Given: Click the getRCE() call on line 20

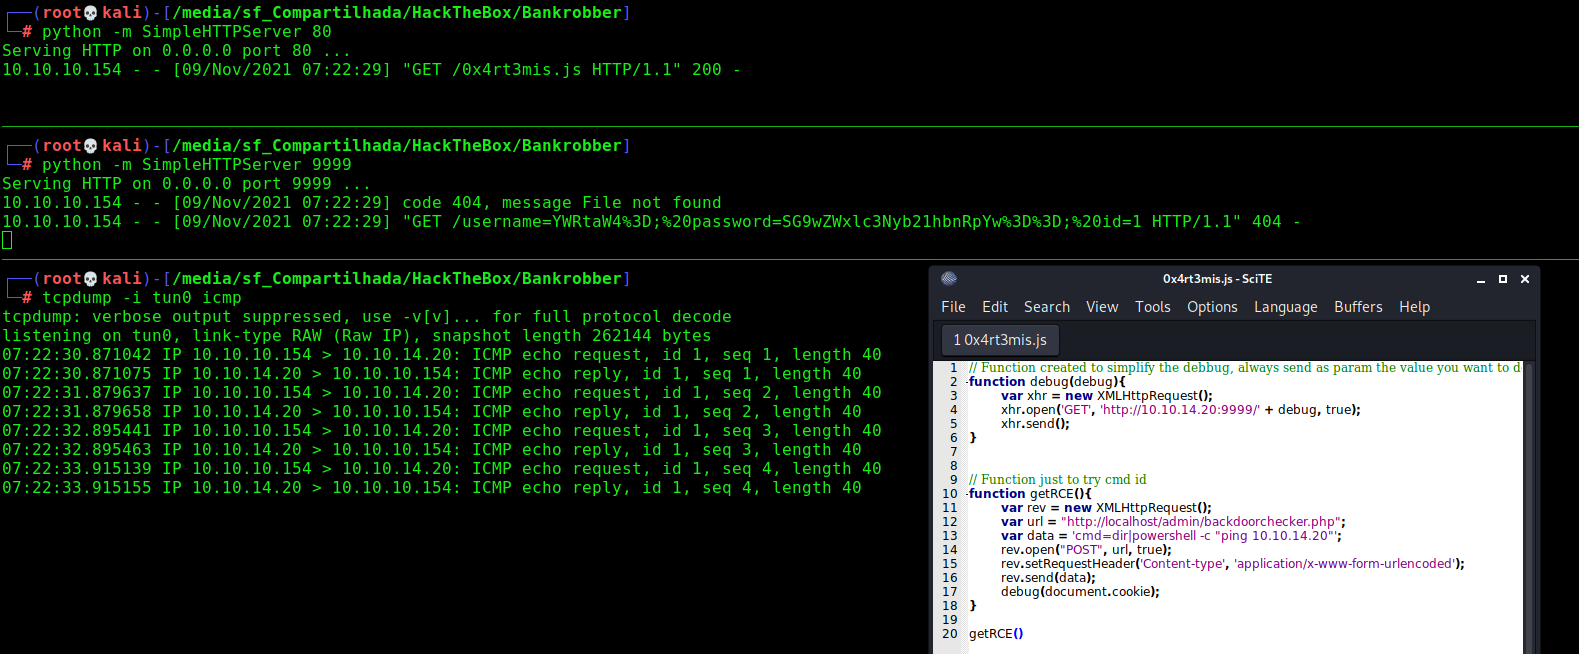Looking at the screenshot, I should (996, 634).
